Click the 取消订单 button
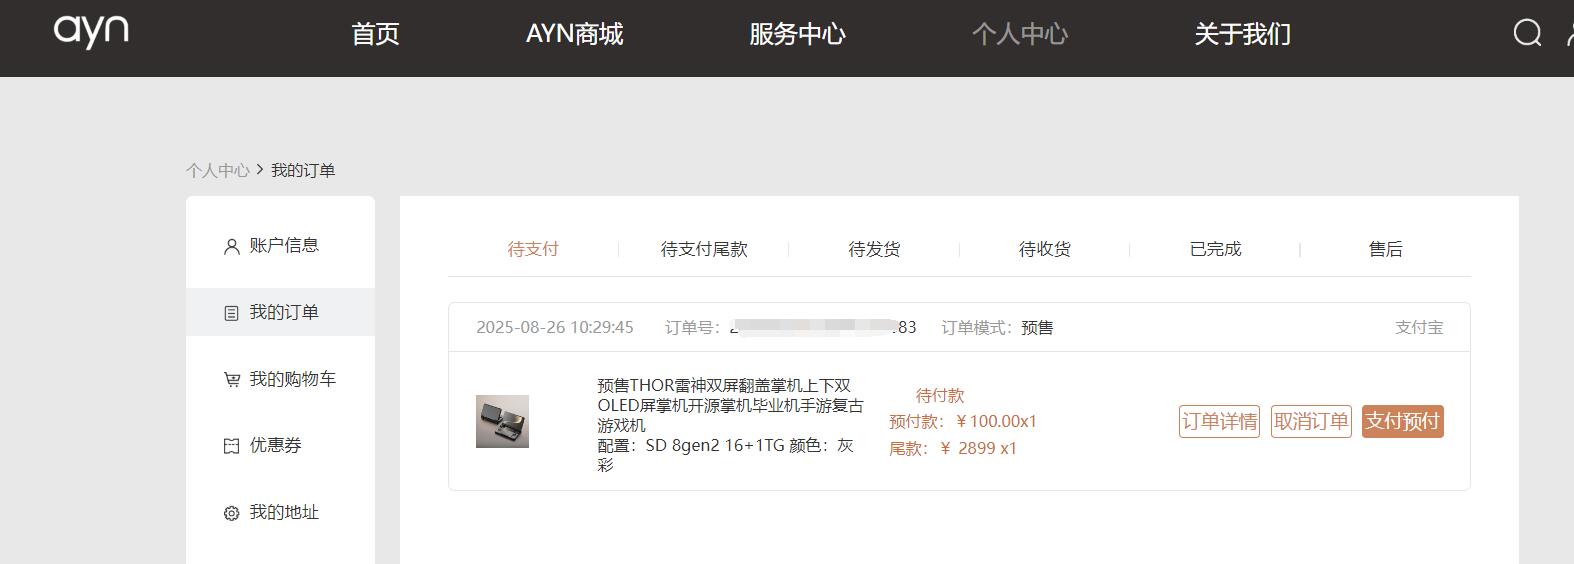 1311,421
